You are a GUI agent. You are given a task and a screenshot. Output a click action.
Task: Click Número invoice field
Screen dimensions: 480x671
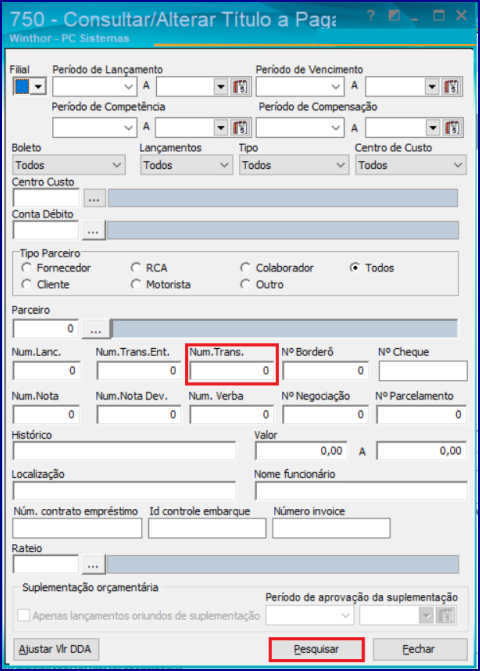pyautogui.click(x=331, y=528)
